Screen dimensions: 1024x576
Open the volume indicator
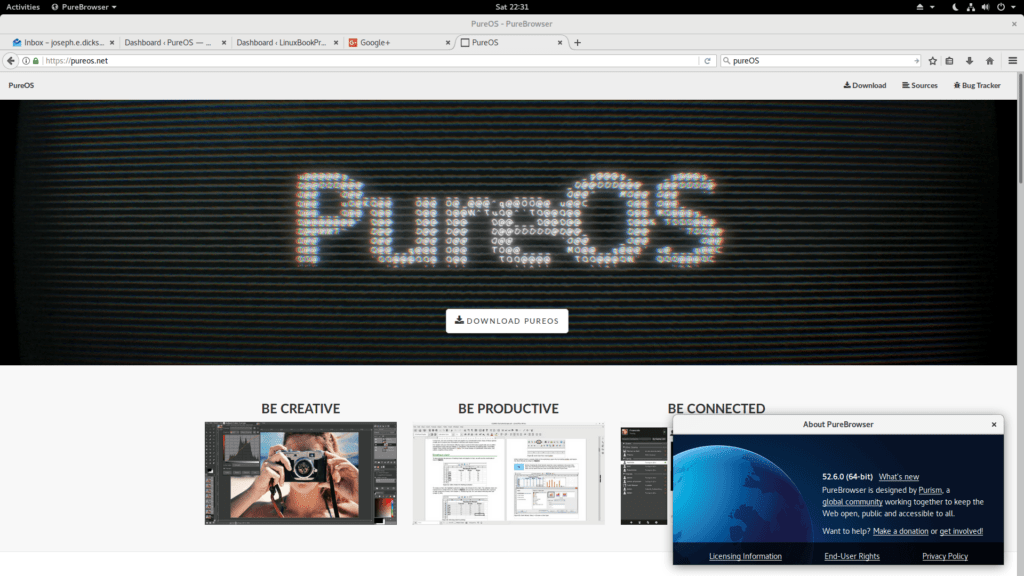[985, 7]
